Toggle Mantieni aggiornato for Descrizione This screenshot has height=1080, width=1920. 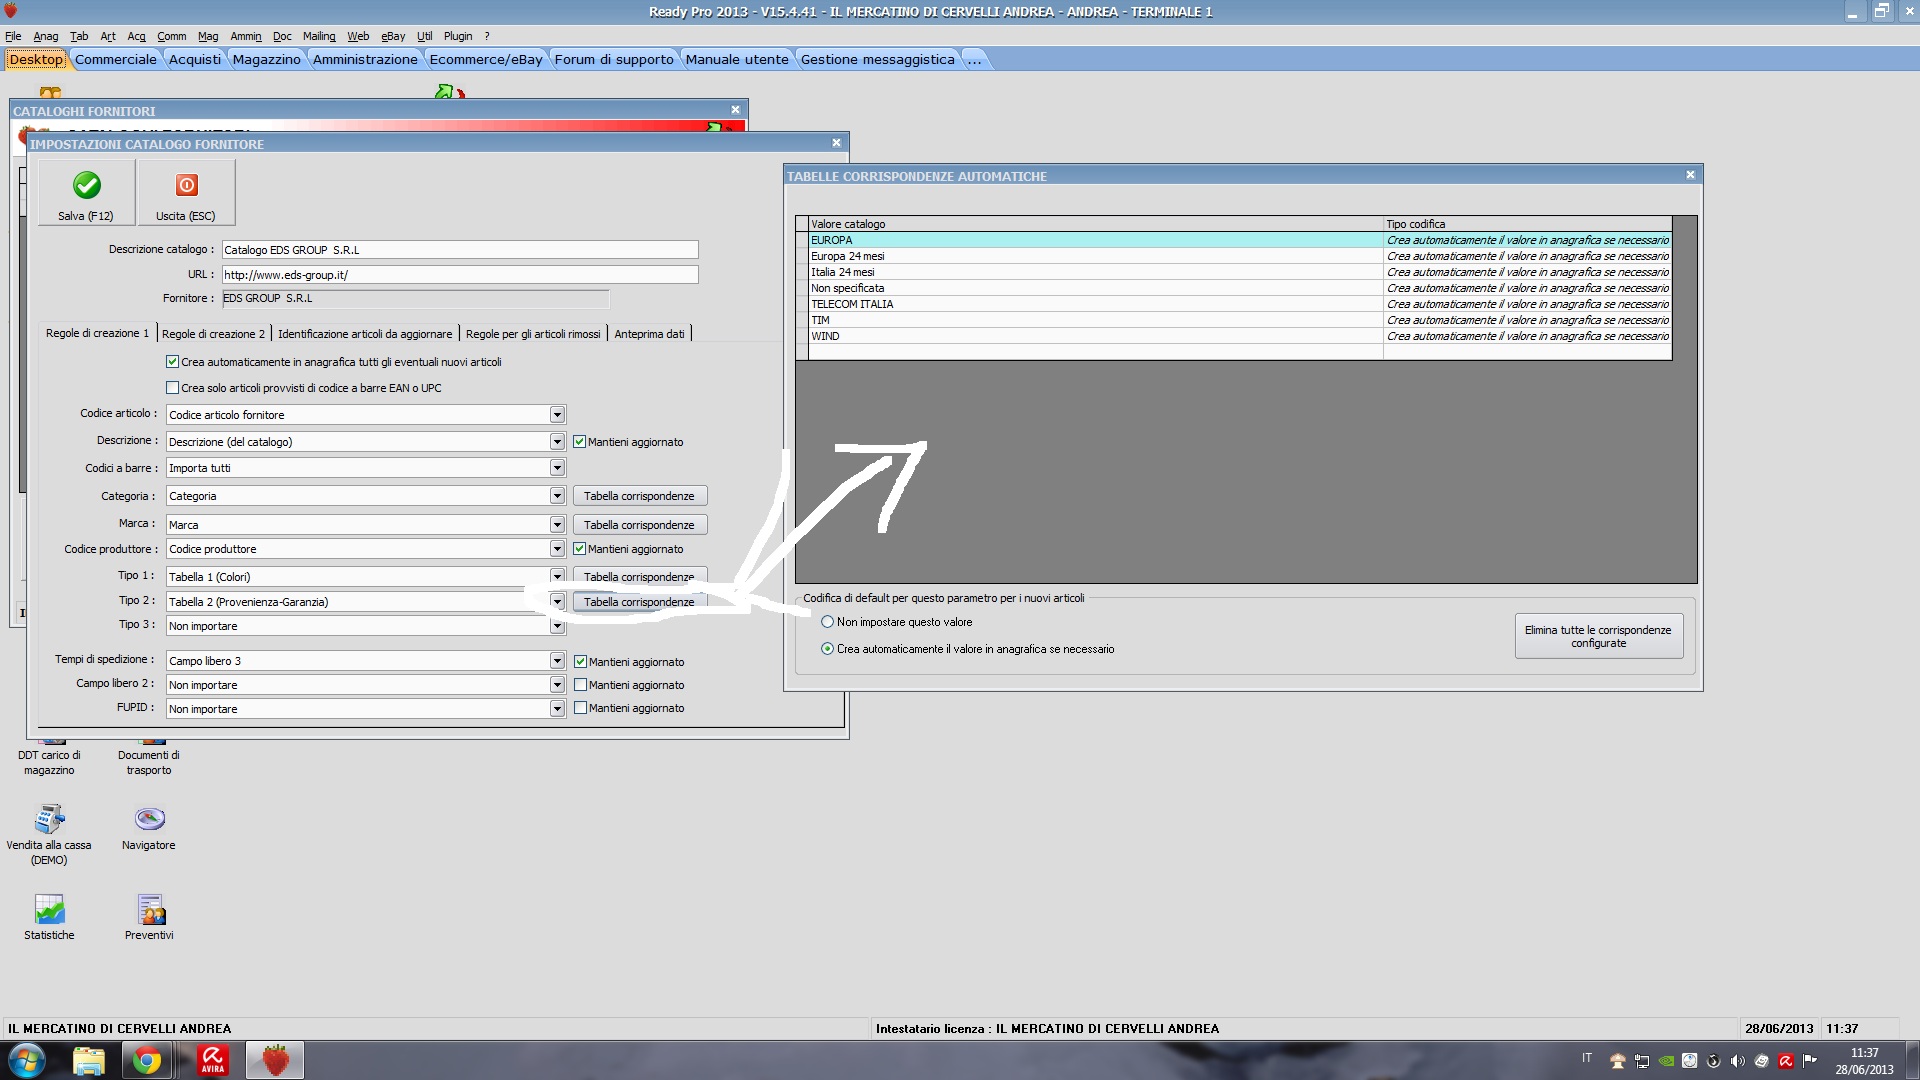(x=579, y=441)
